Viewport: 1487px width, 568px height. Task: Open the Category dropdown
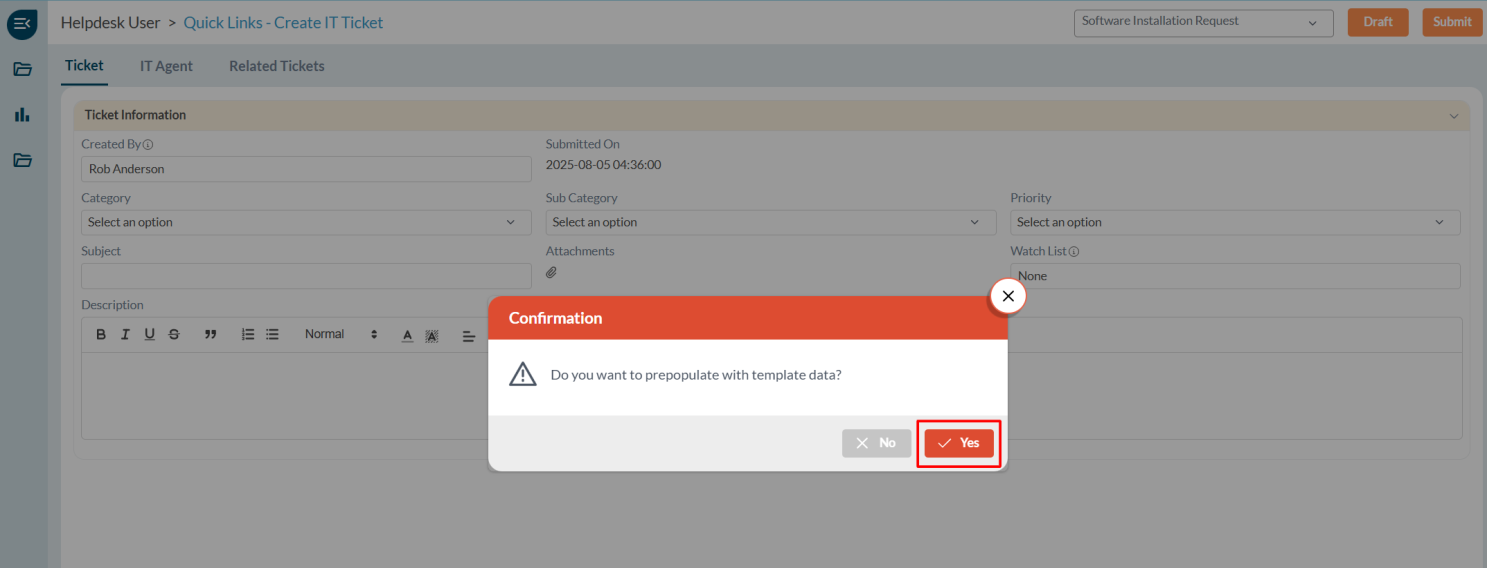pos(306,222)
